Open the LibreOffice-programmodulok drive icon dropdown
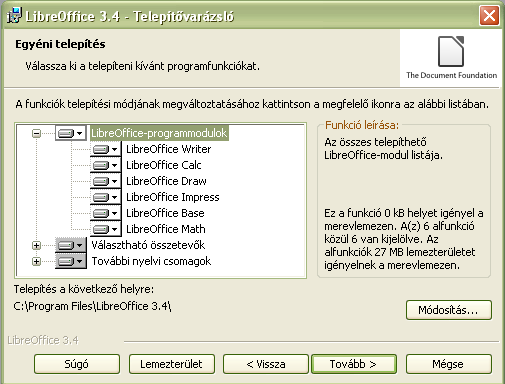Viewport: 505px width, 384px height. (71, 133)
